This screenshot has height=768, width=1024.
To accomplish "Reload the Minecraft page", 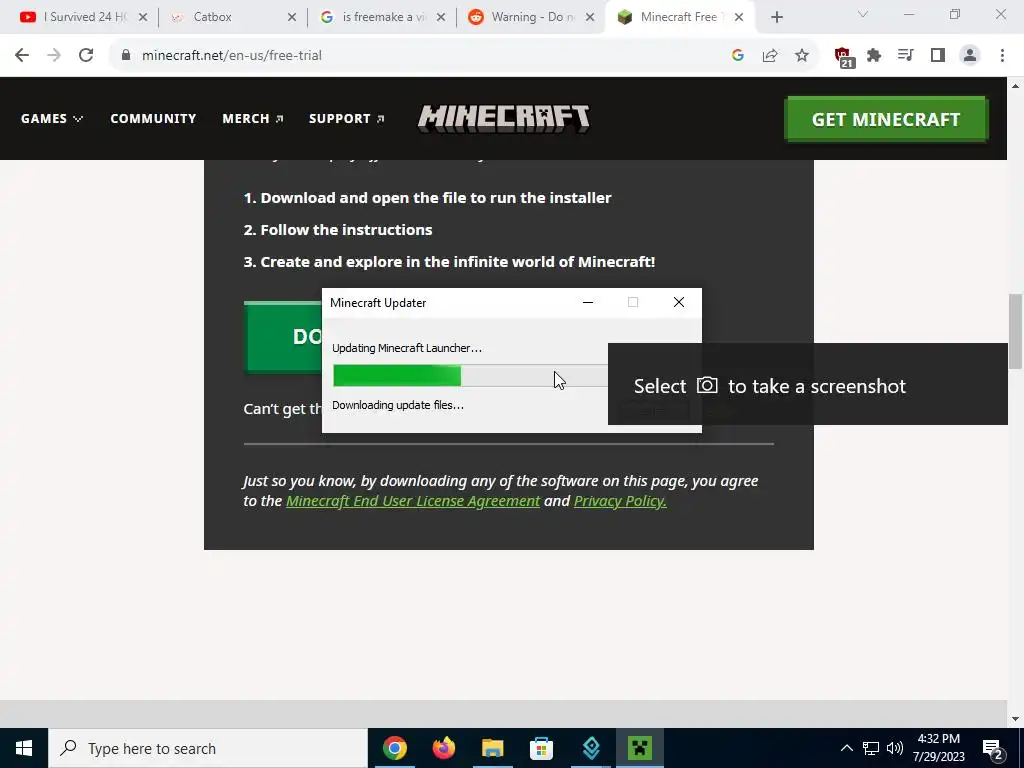I will (x=86, y=56).
